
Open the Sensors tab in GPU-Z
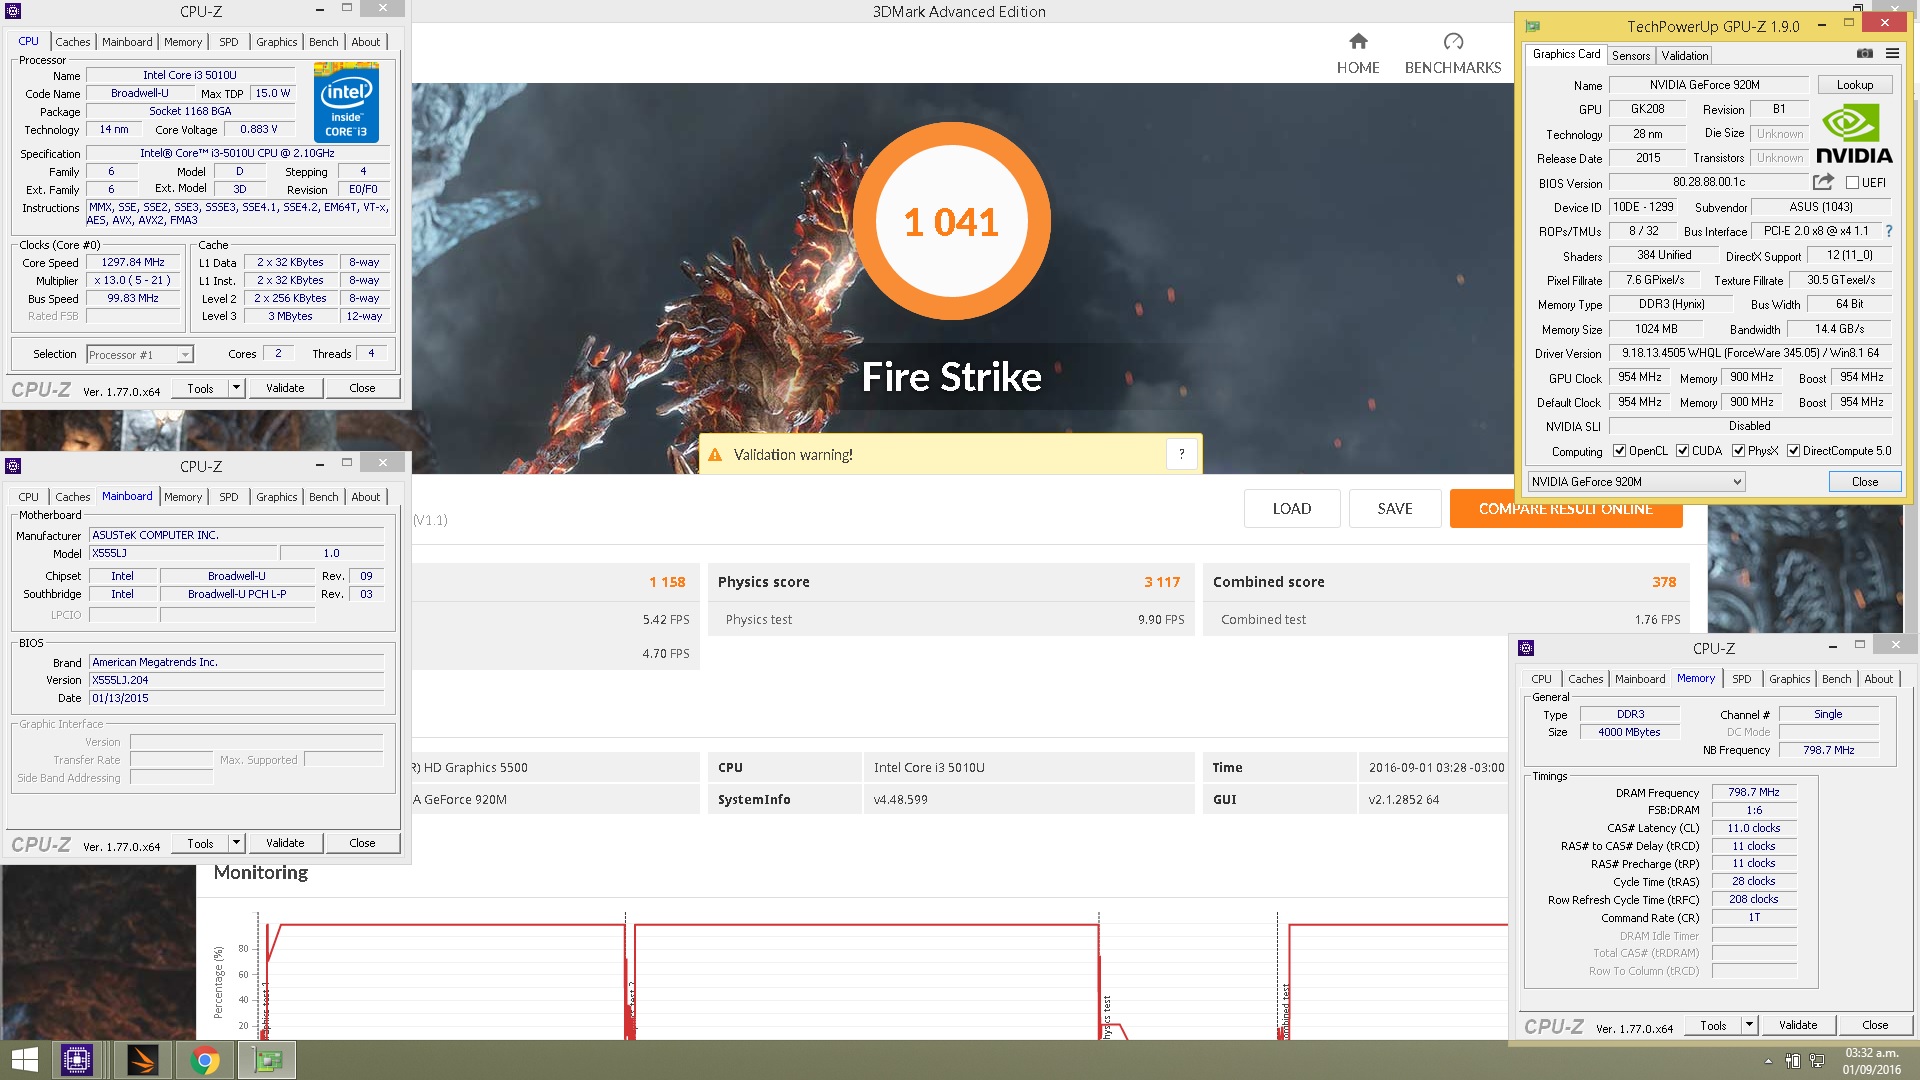(1630, 56)
